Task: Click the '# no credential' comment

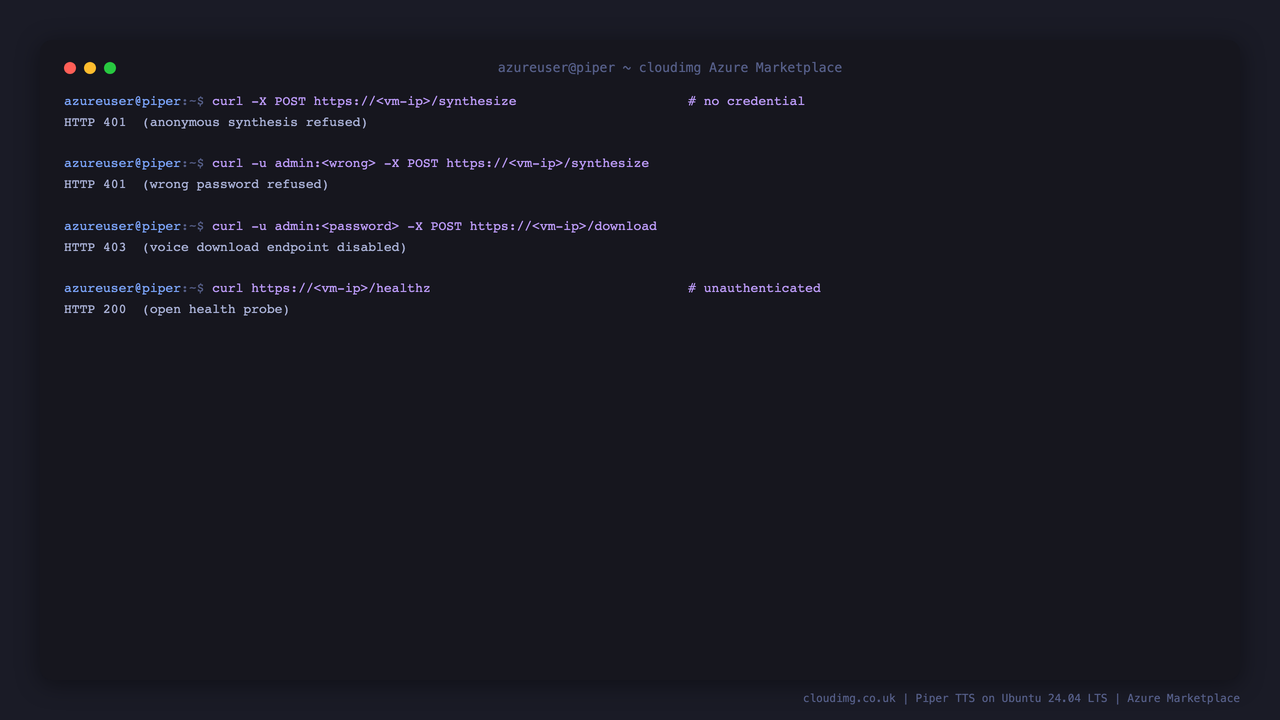Action: (746, 101)
